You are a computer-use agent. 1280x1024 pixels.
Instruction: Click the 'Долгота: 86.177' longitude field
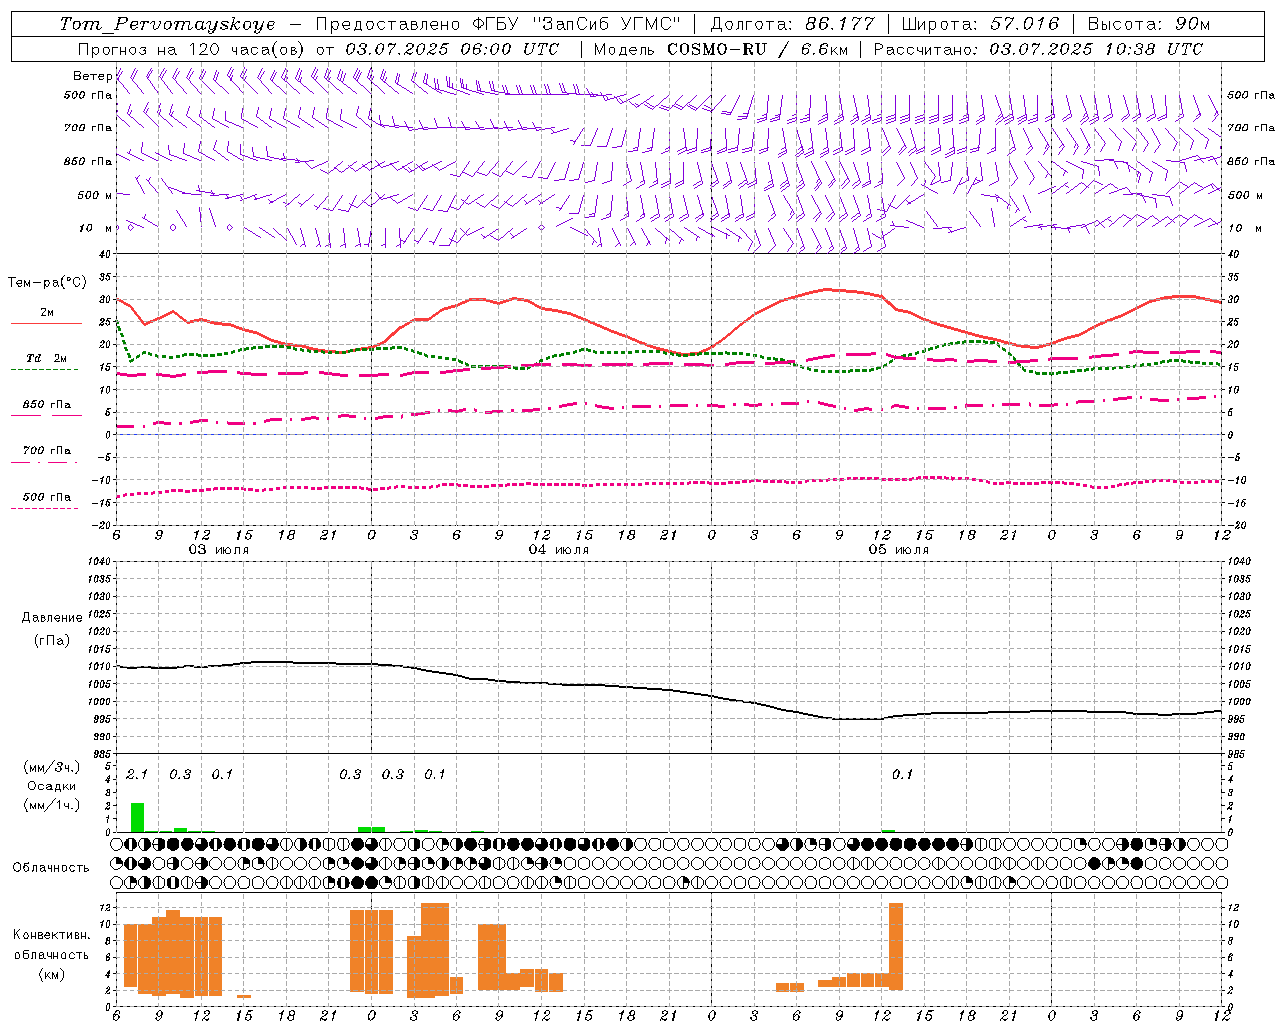tap(792, 24)
